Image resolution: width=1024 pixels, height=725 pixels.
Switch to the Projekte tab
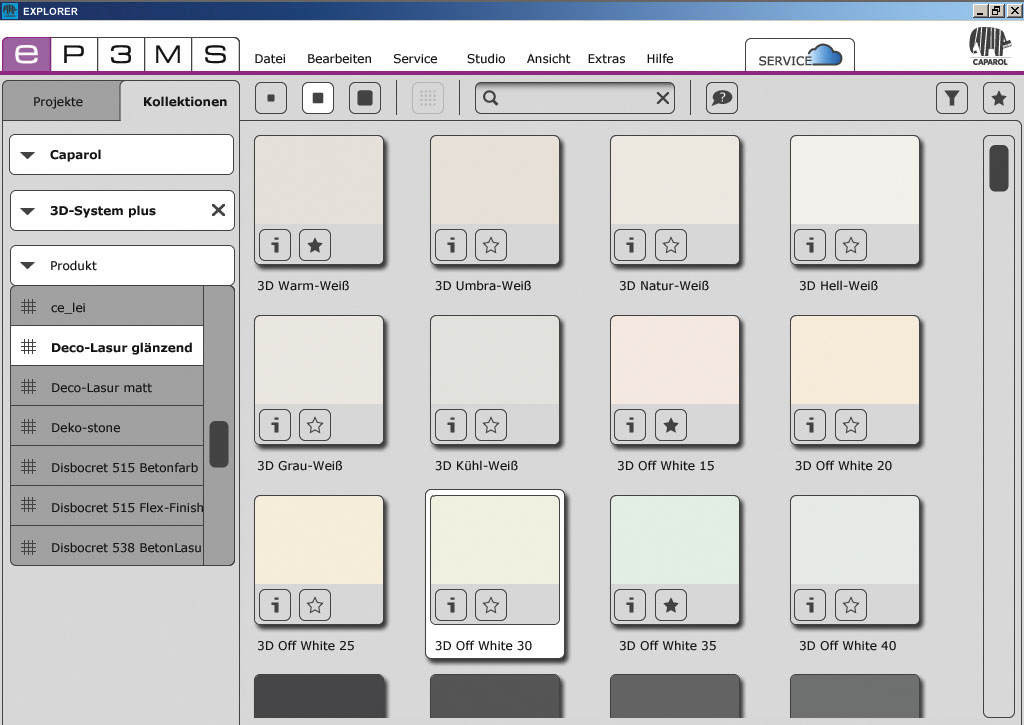(x=58, y=102)
